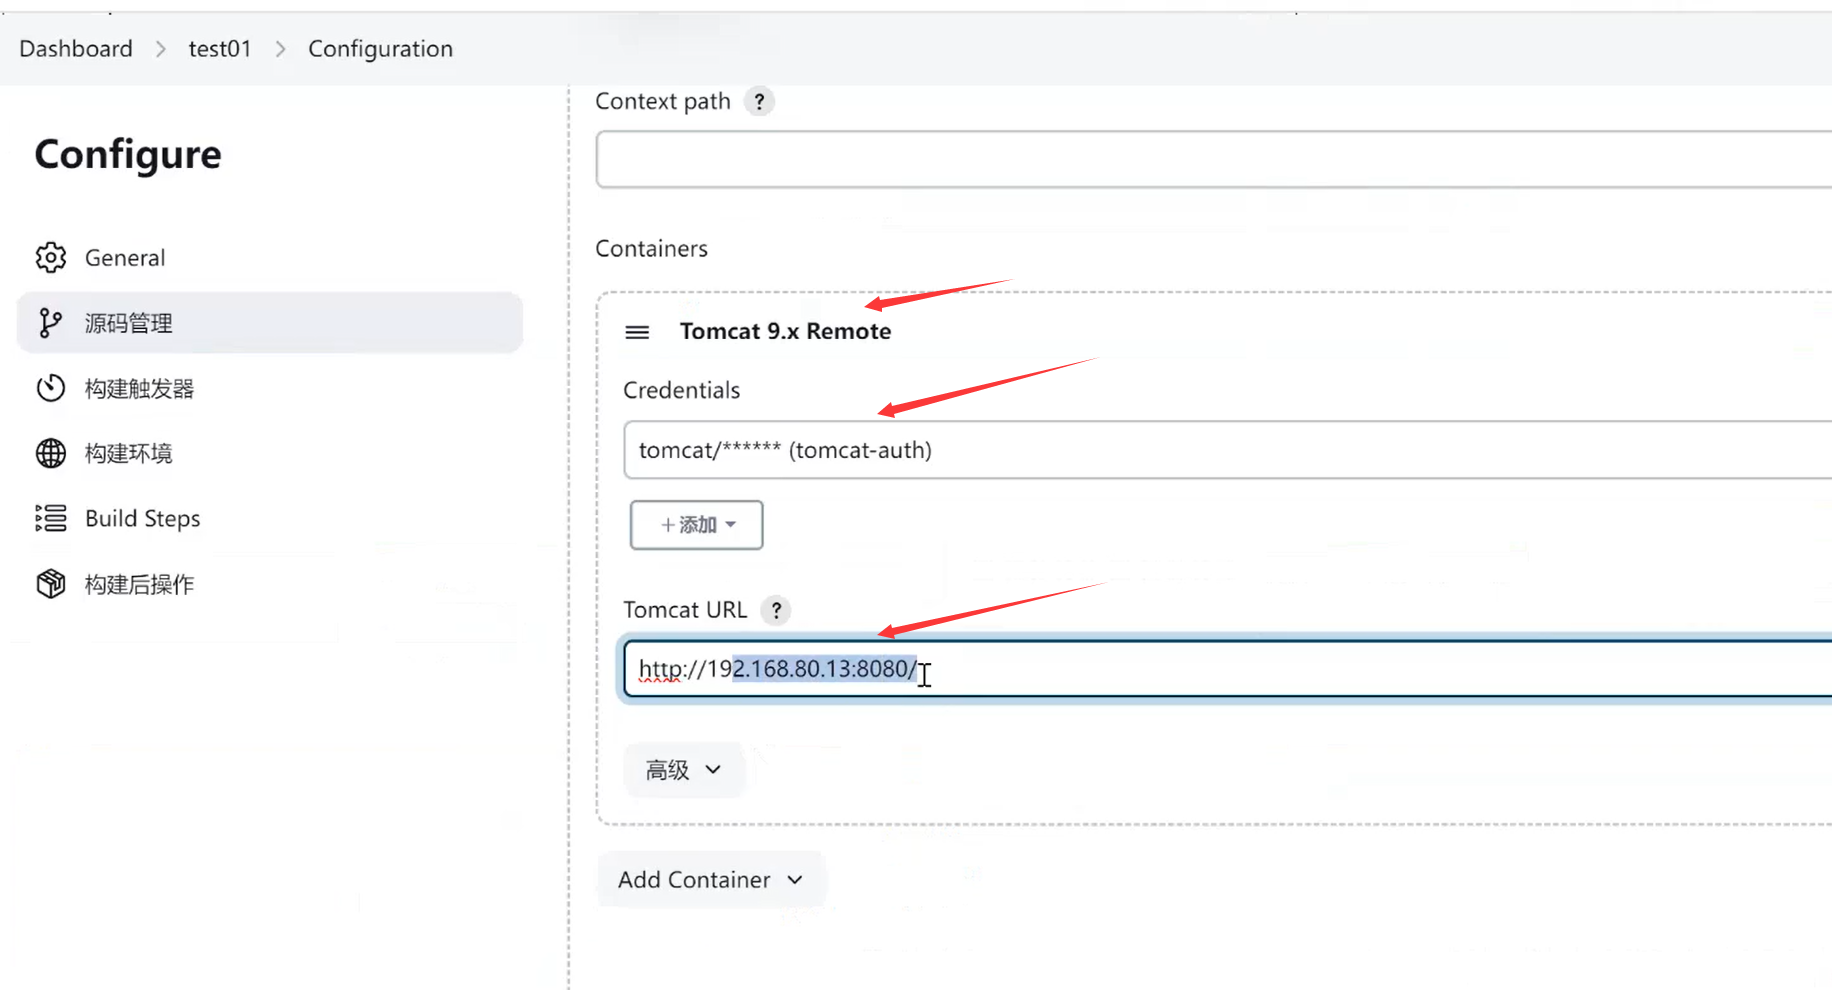Click the General gear icon
This screenshot has width=1832, height=990.
[51, 258]
